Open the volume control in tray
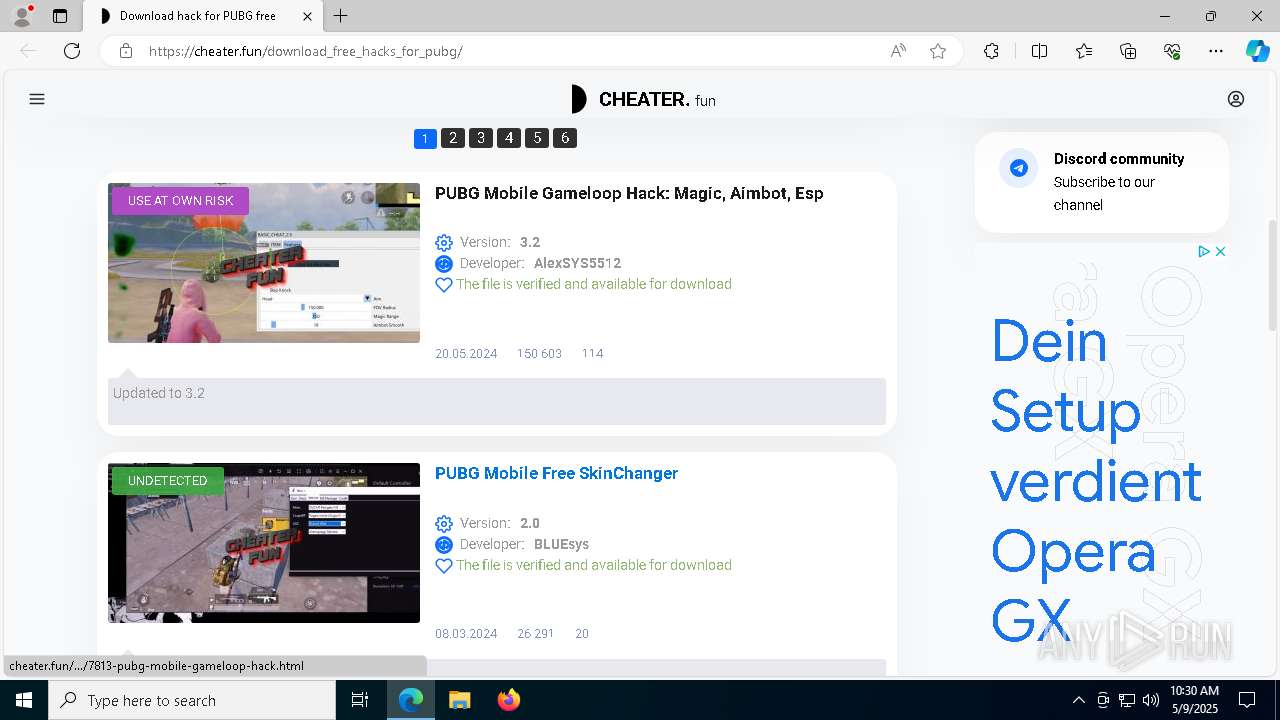The height and width of the screenshot is (720, 1280). pyautogui.click(x=1151, y=700)
